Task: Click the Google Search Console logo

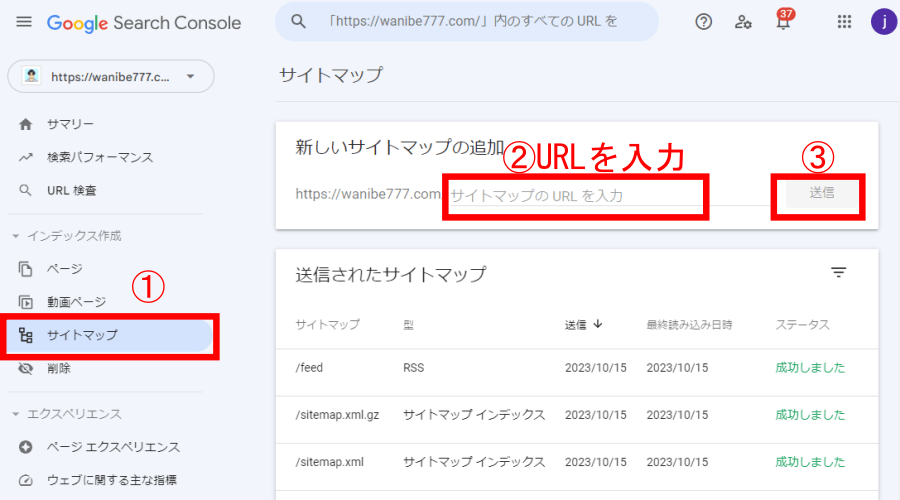Action: tap(144, 23)
